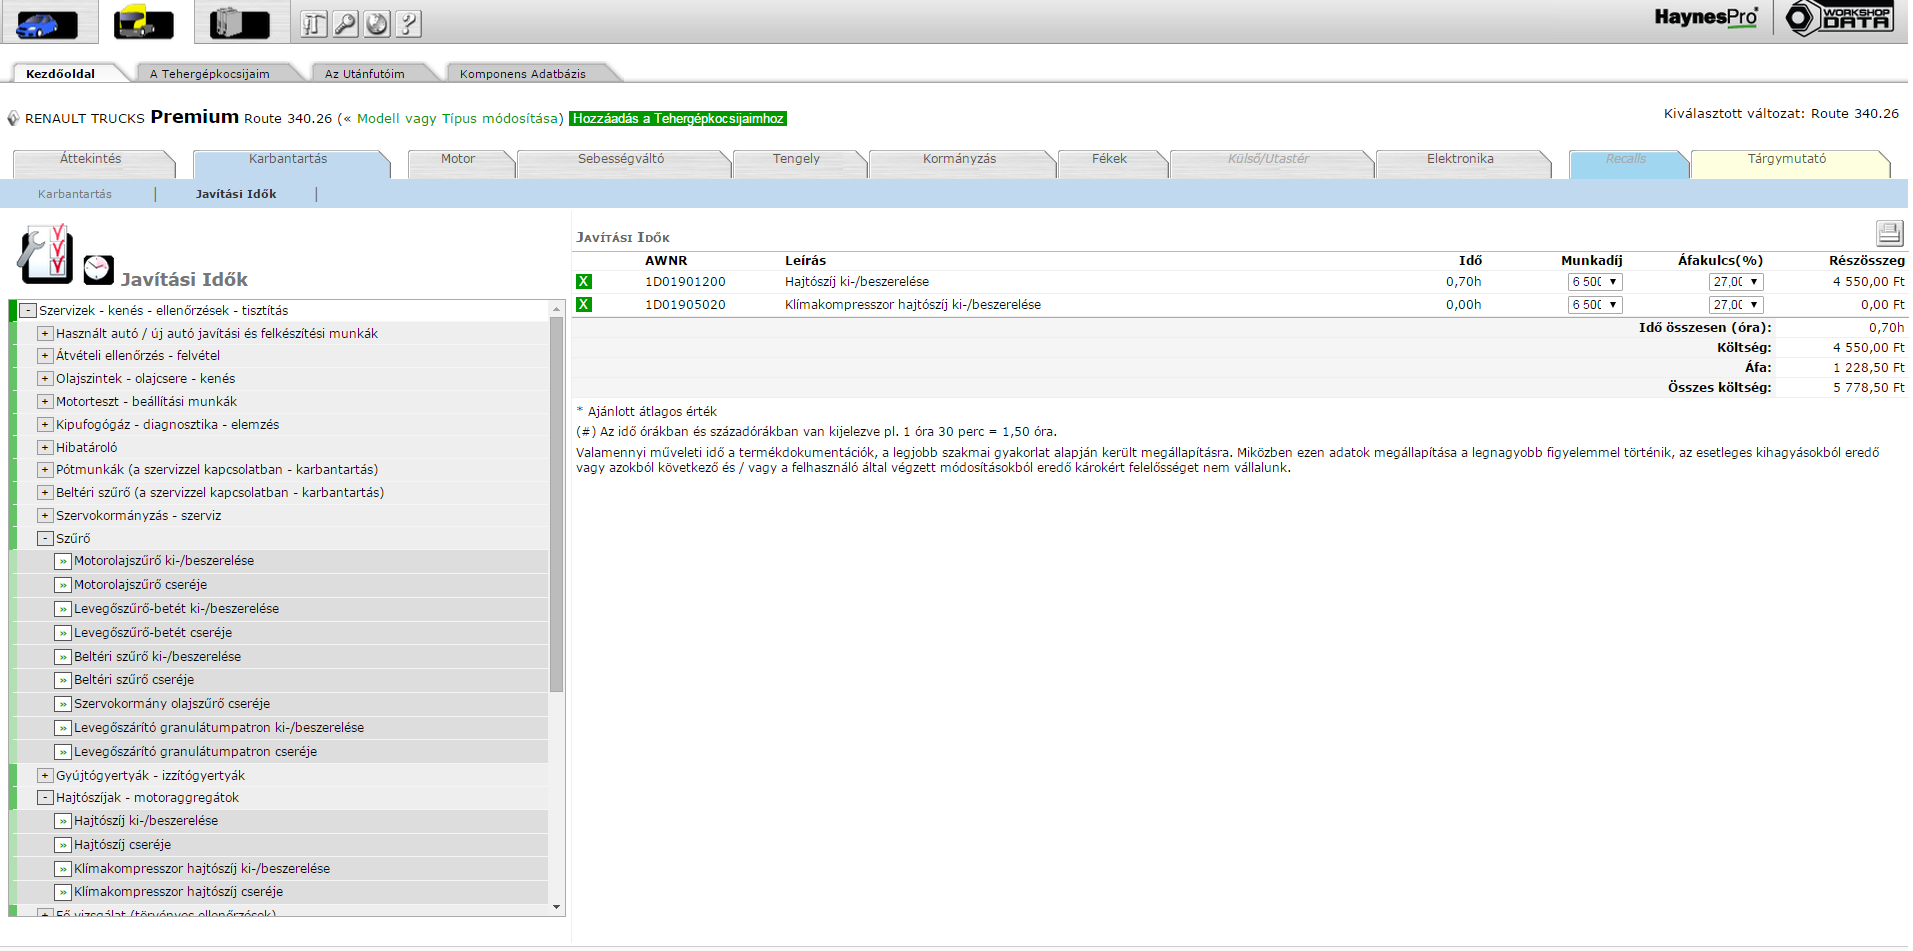
Task: Open Munkadíj dropdown for first row
Action: click(1594, 282)
